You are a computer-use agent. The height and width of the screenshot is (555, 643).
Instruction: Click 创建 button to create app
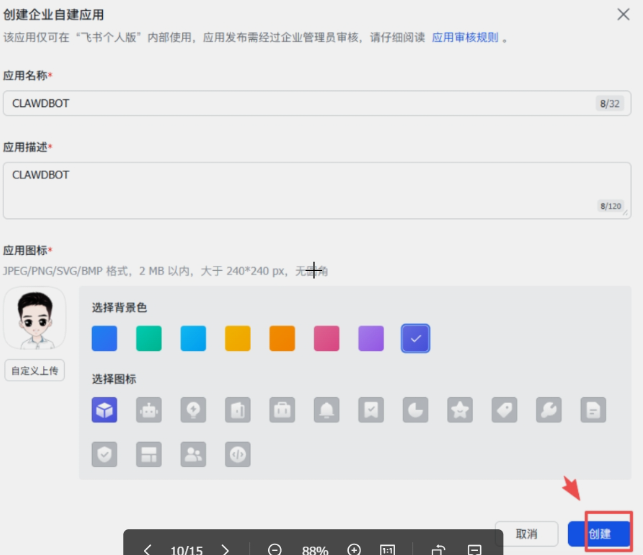tap(599, 534)
